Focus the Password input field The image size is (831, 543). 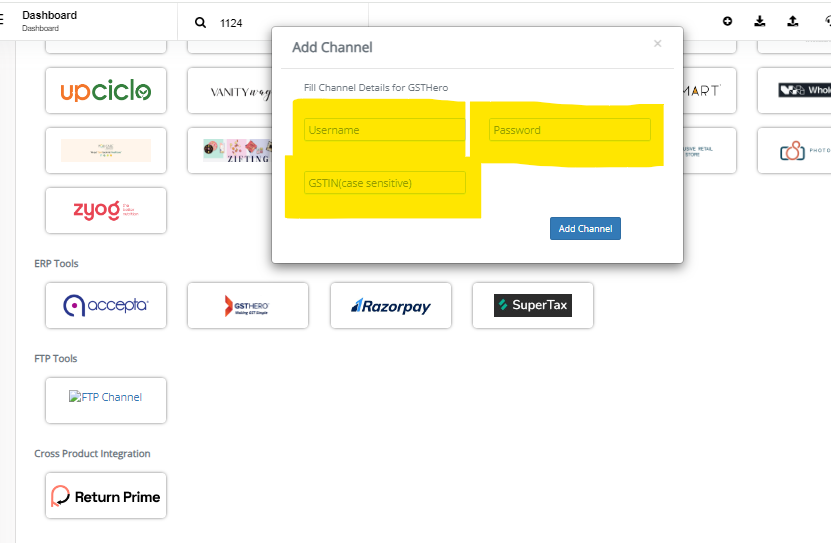pyautogui.click(x=570, y=130)
